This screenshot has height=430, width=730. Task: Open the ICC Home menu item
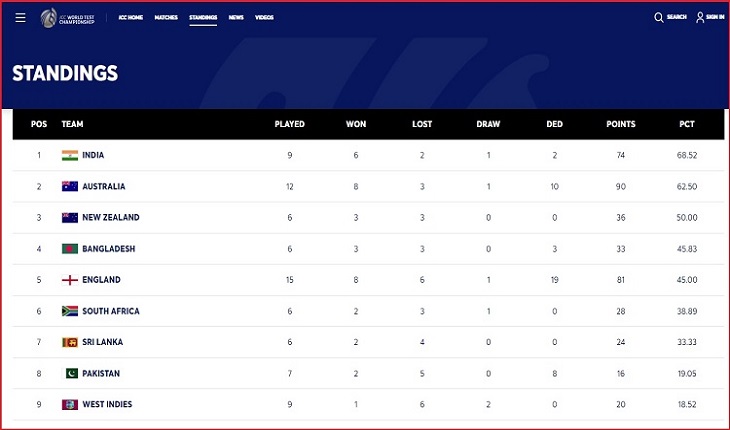point(131,18)
